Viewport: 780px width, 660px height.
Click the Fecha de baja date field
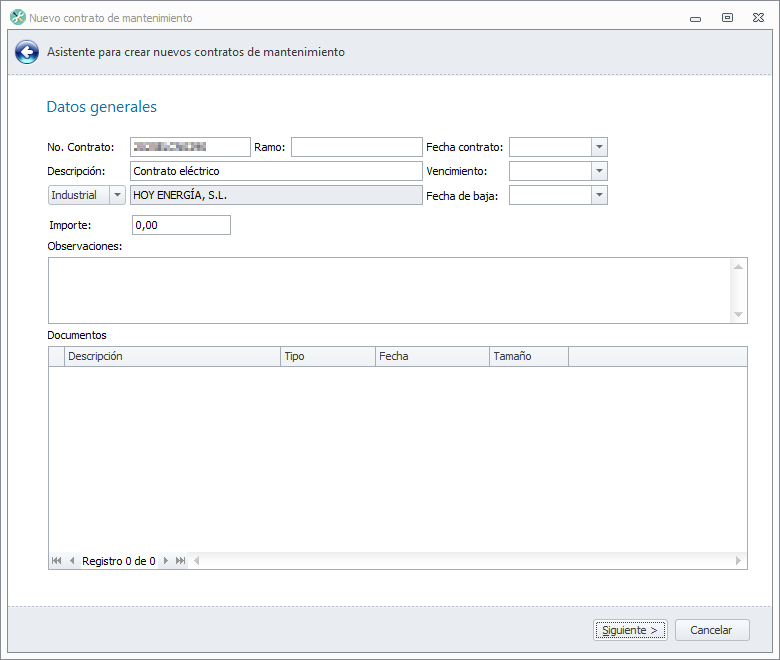pos(550,194)
